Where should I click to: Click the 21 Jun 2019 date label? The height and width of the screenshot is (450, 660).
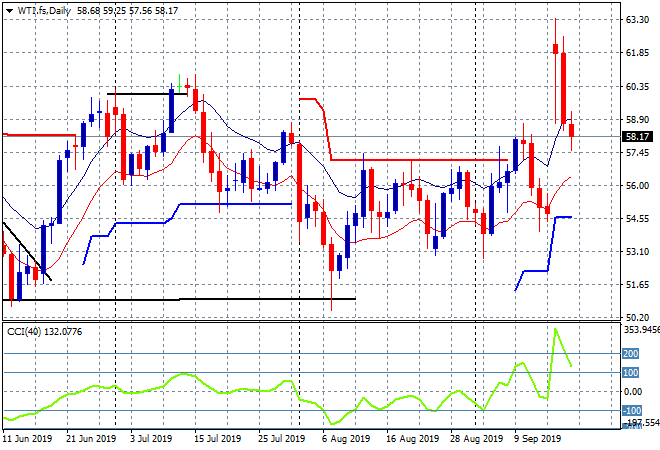(91, 439)
